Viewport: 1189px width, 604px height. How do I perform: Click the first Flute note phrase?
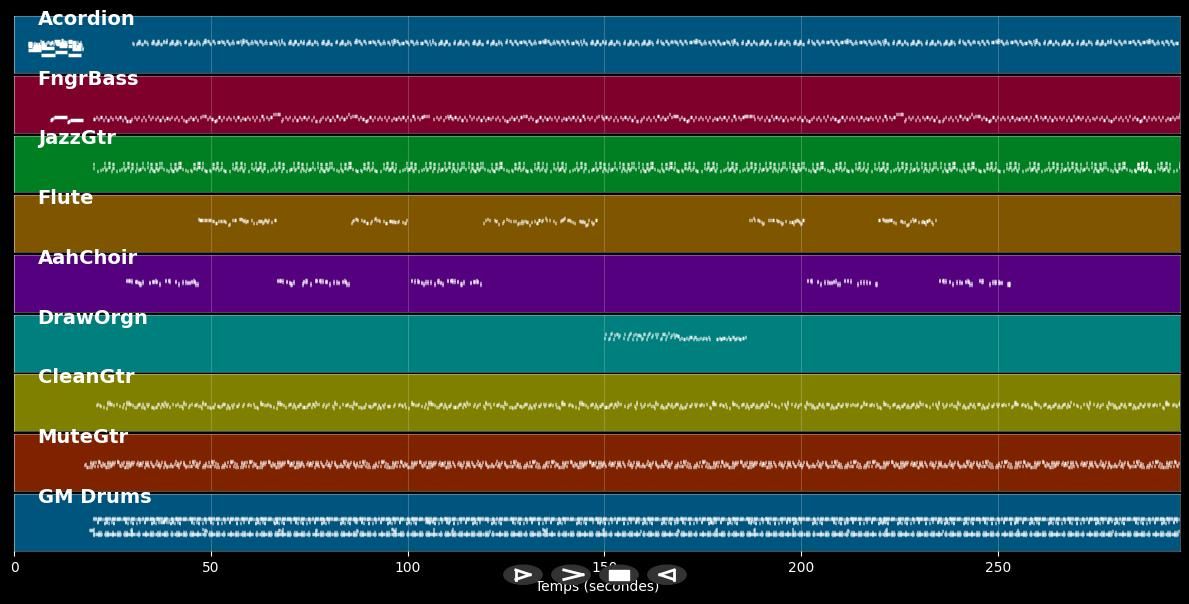coord(237,221)
